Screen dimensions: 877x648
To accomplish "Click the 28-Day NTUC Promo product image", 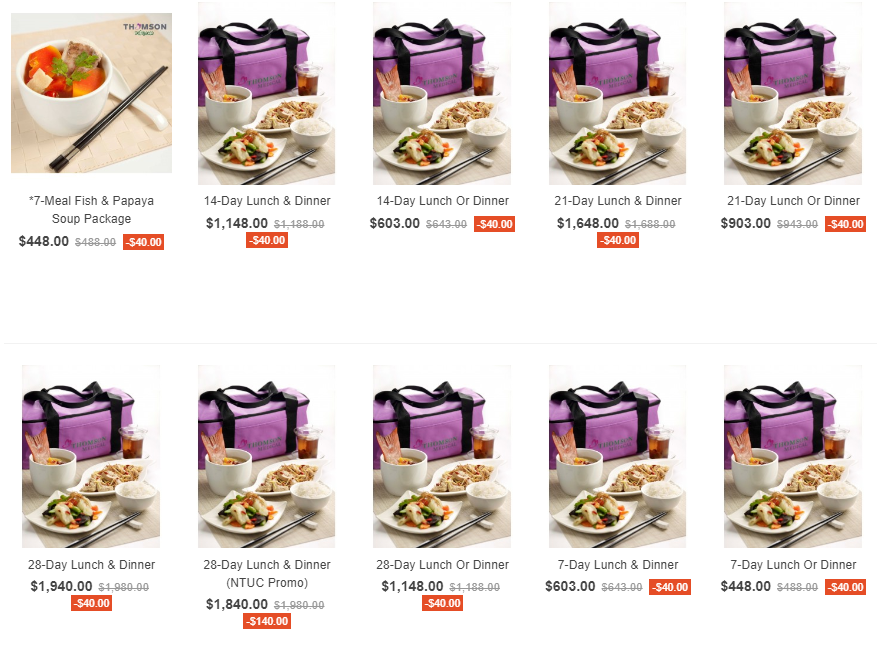I will click(266, 457).
